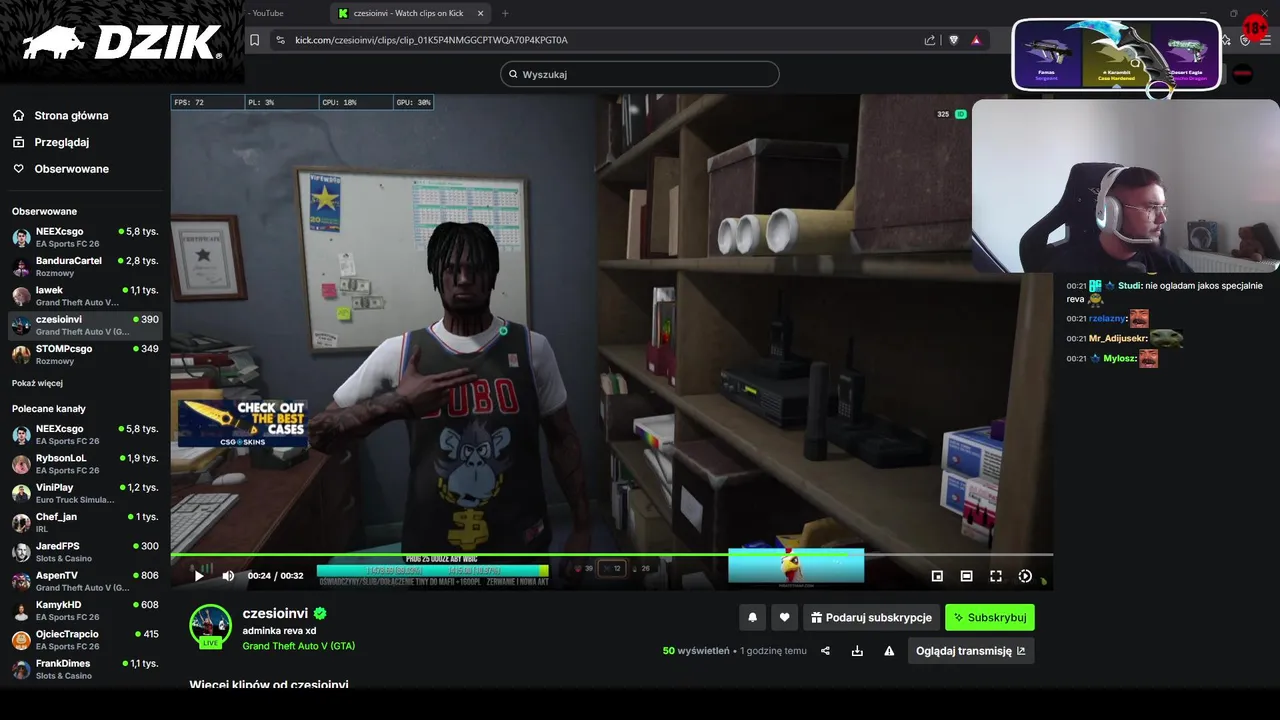Open the browser hamburger menu

click(x=1265, y=40)
